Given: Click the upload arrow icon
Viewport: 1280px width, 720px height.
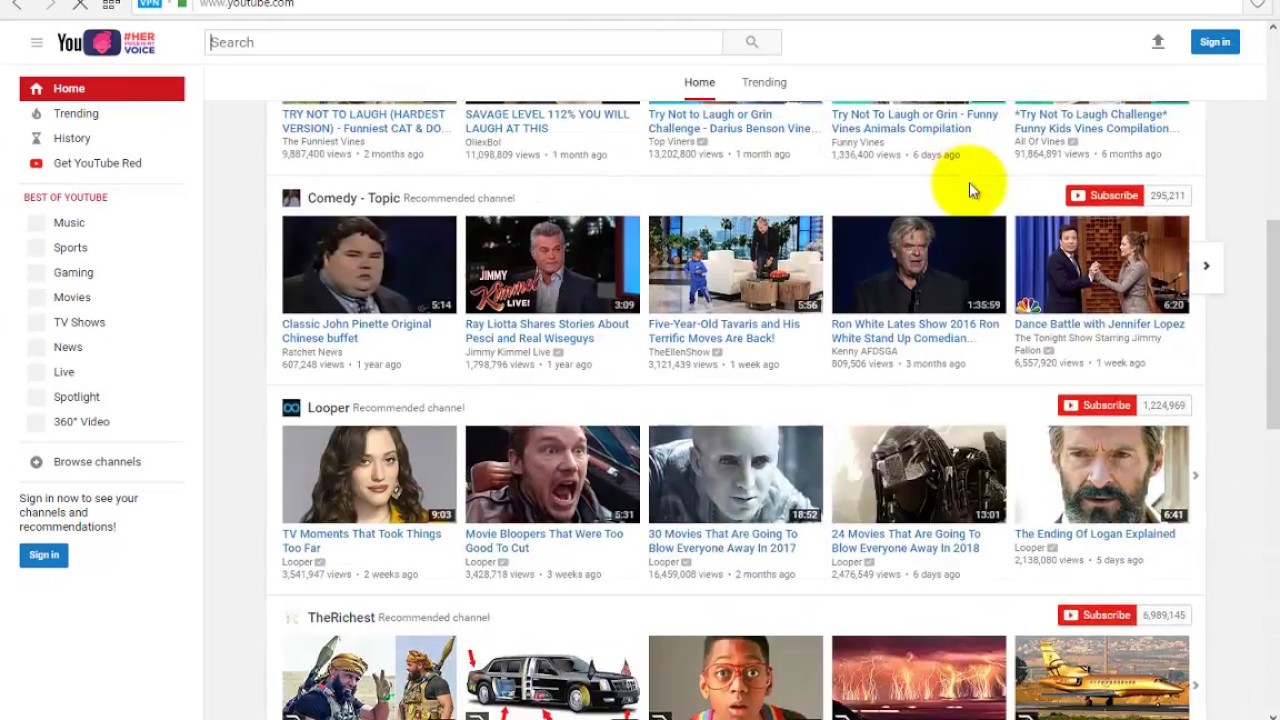Looking at the screenshot, I should pos(1158,42).
